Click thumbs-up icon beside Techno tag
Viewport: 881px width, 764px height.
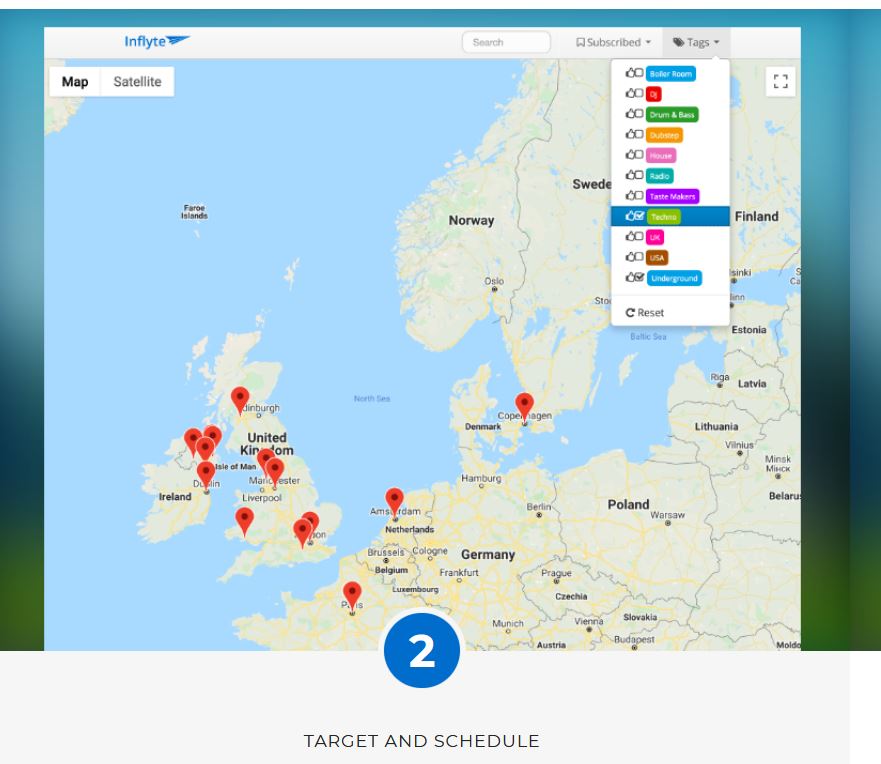tap(630, 216)
